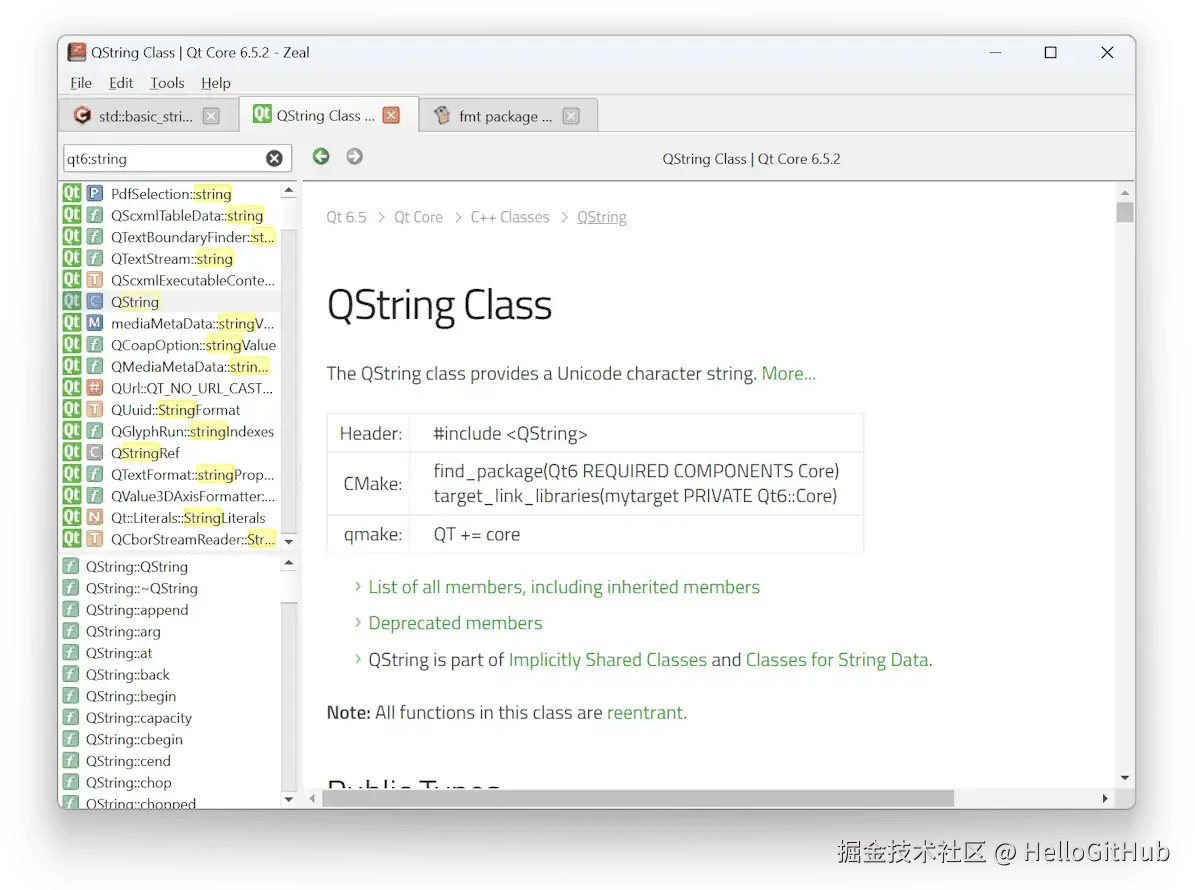The width and height of the screenshot is (1195, 890).
Task: Go forward with the gray arrow
Action: pos(354,156)
